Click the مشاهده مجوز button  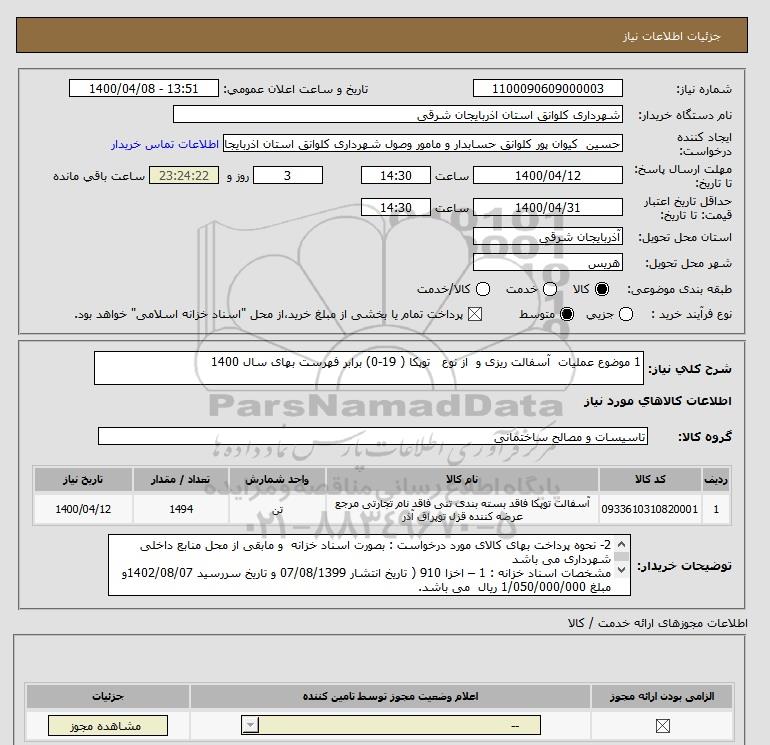(108, 726)
